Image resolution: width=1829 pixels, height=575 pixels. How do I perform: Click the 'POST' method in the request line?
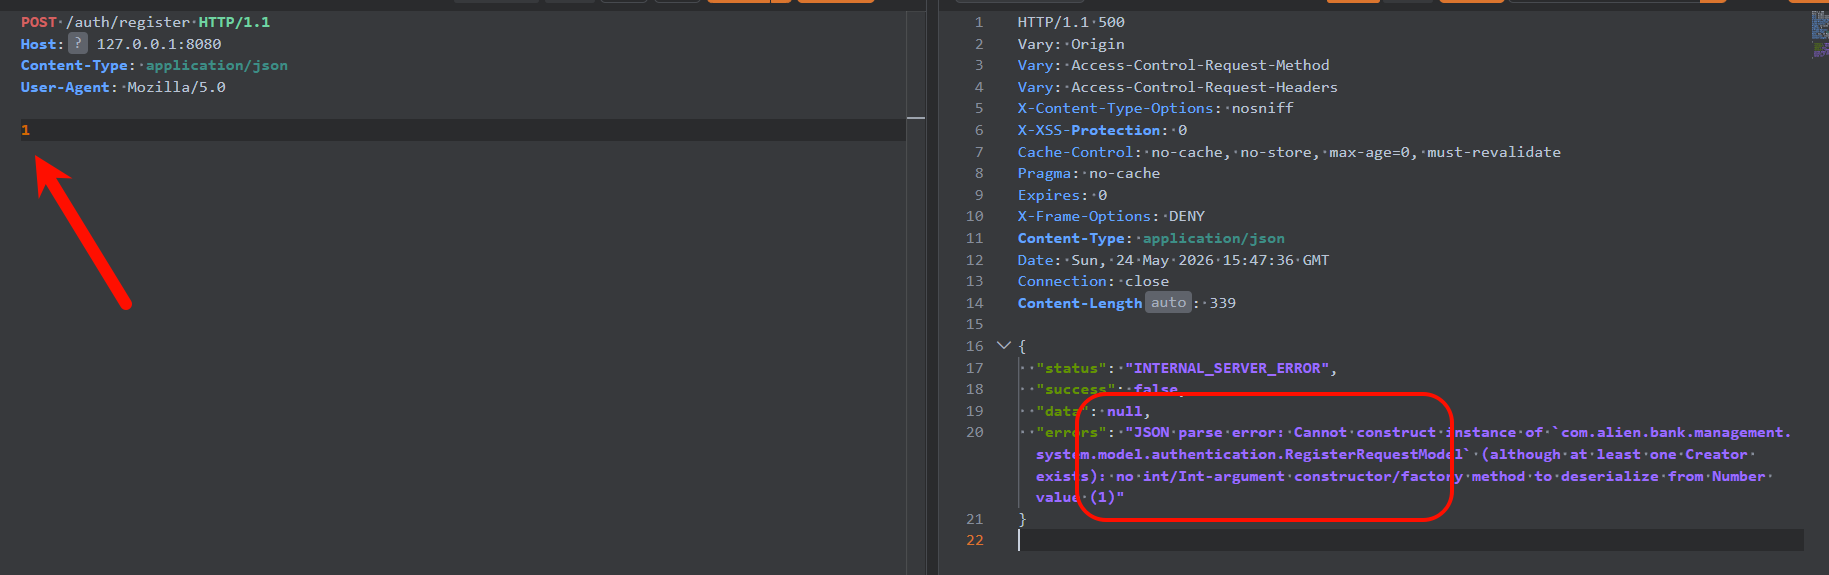point(39,22)
